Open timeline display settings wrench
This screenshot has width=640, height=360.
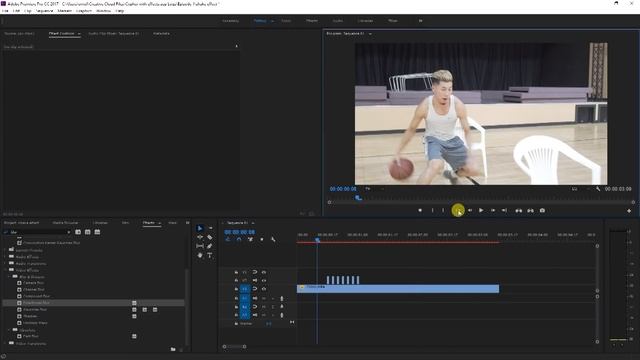[273, 240]
